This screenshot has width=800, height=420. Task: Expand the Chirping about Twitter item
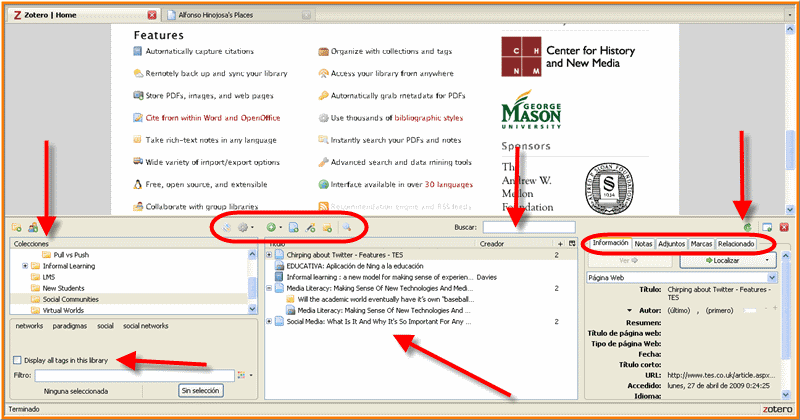pyautogui.click(x=269, y=255)
